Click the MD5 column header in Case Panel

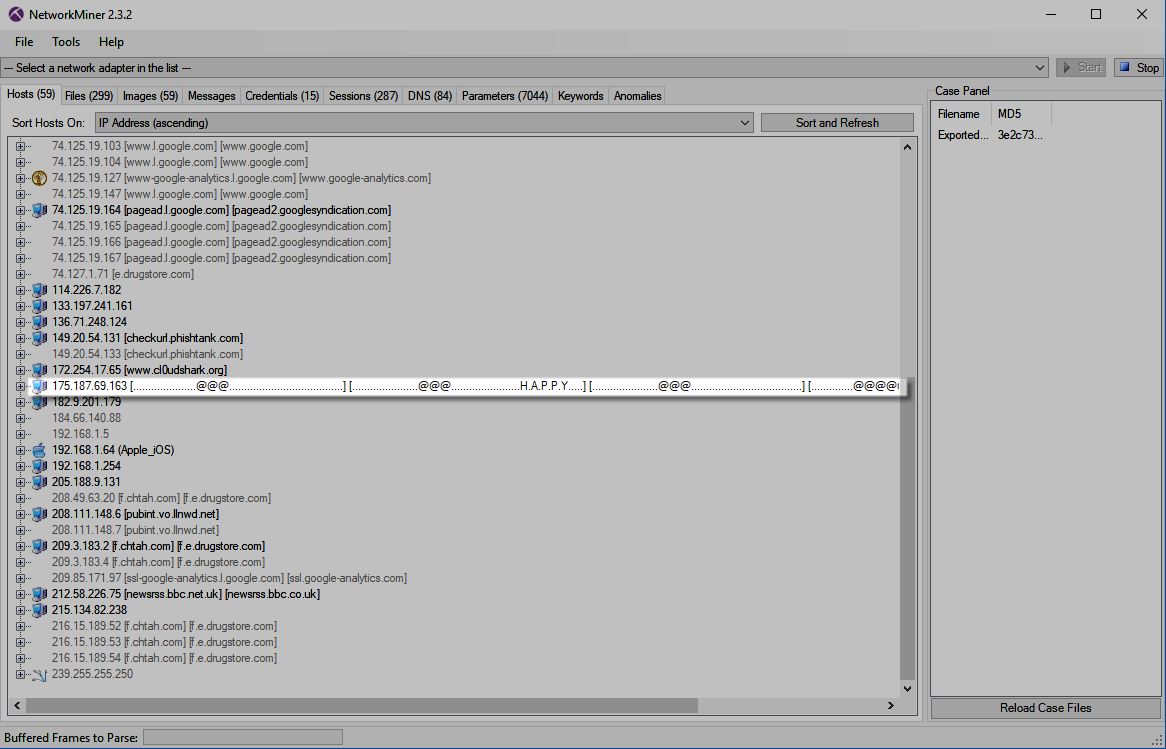(x=1021, y=114)
